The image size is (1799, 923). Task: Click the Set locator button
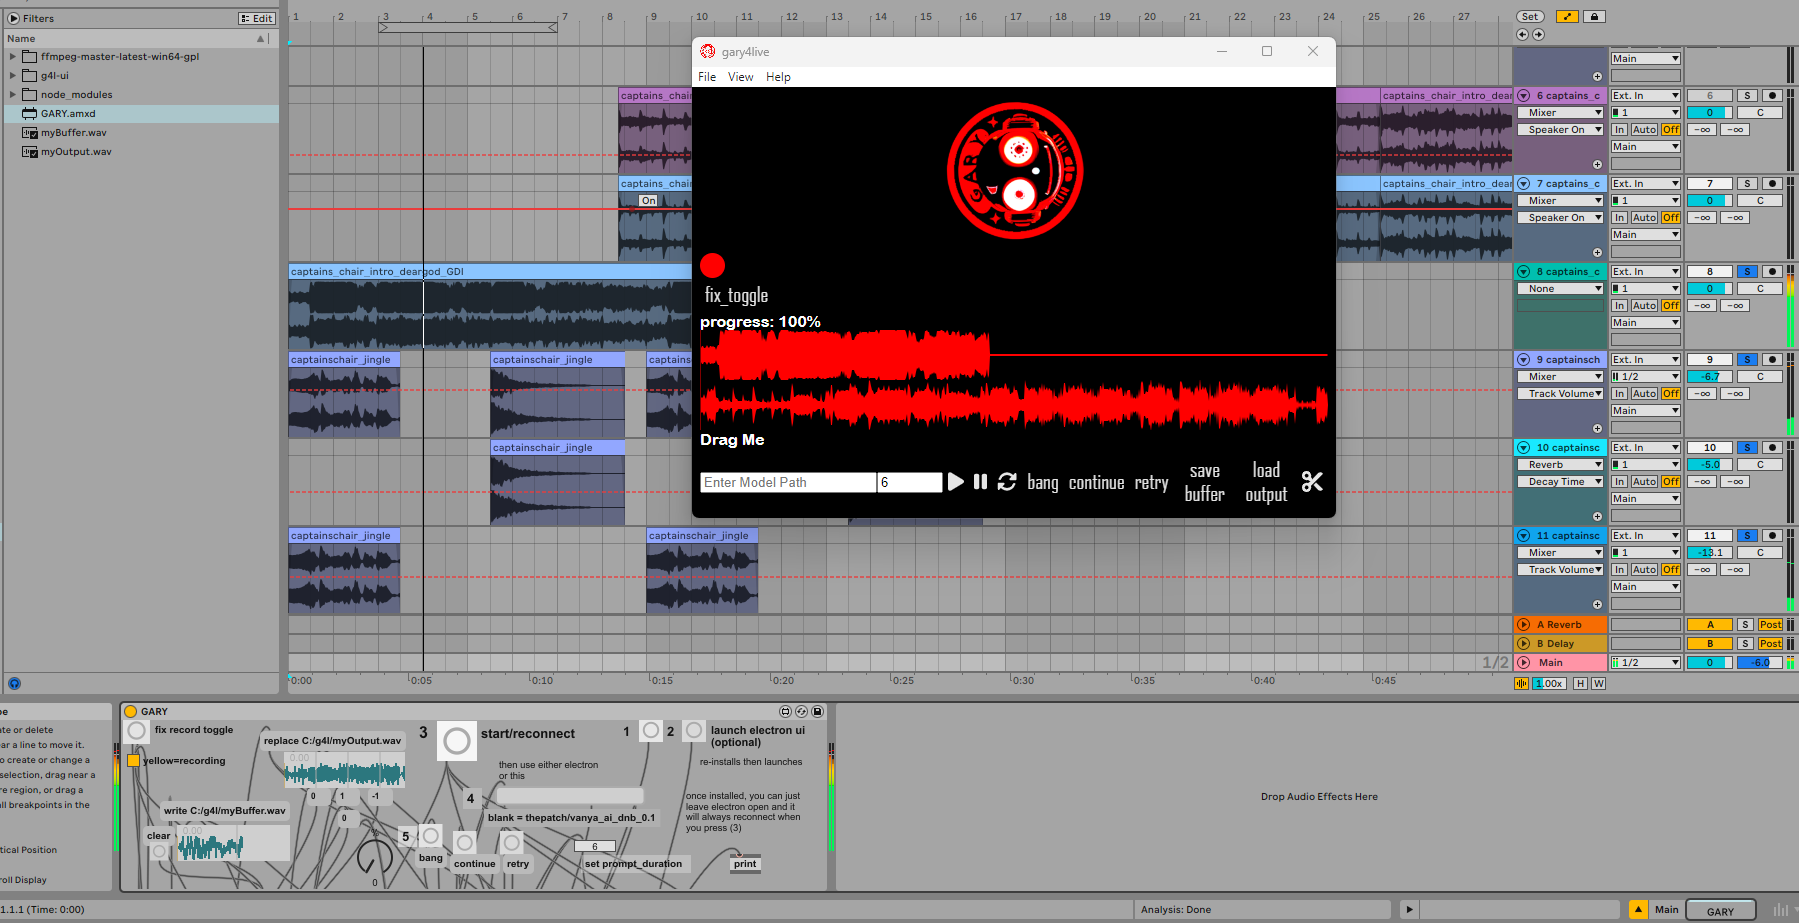click(1530, 17)
